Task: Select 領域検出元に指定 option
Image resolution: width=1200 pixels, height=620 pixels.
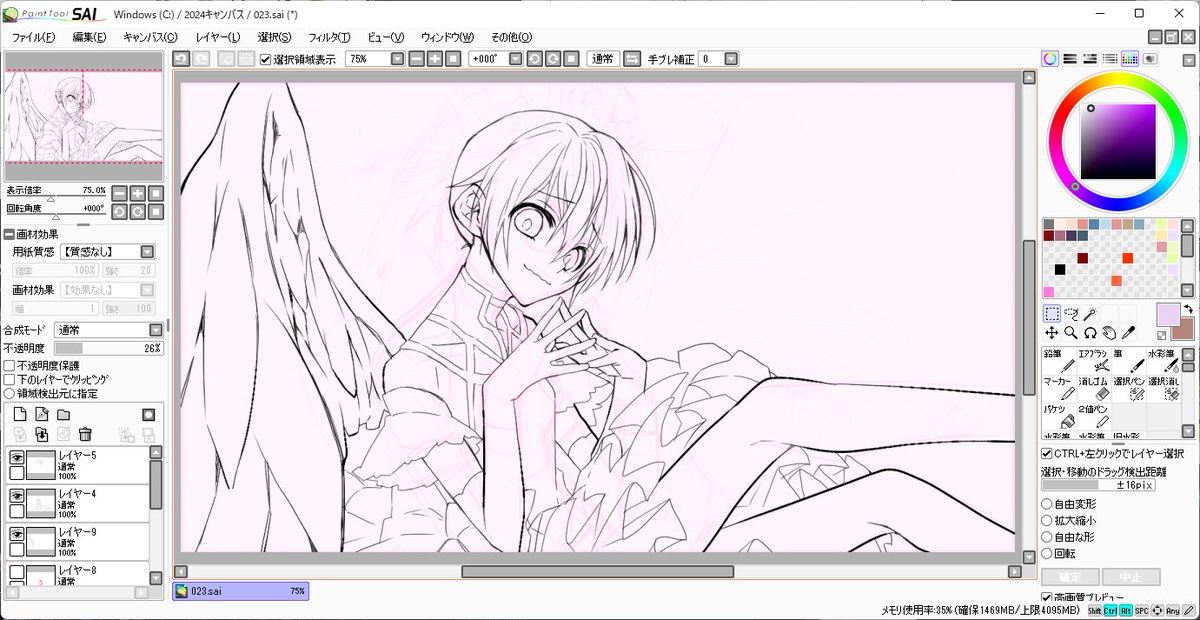Action: tap(9, 394)
